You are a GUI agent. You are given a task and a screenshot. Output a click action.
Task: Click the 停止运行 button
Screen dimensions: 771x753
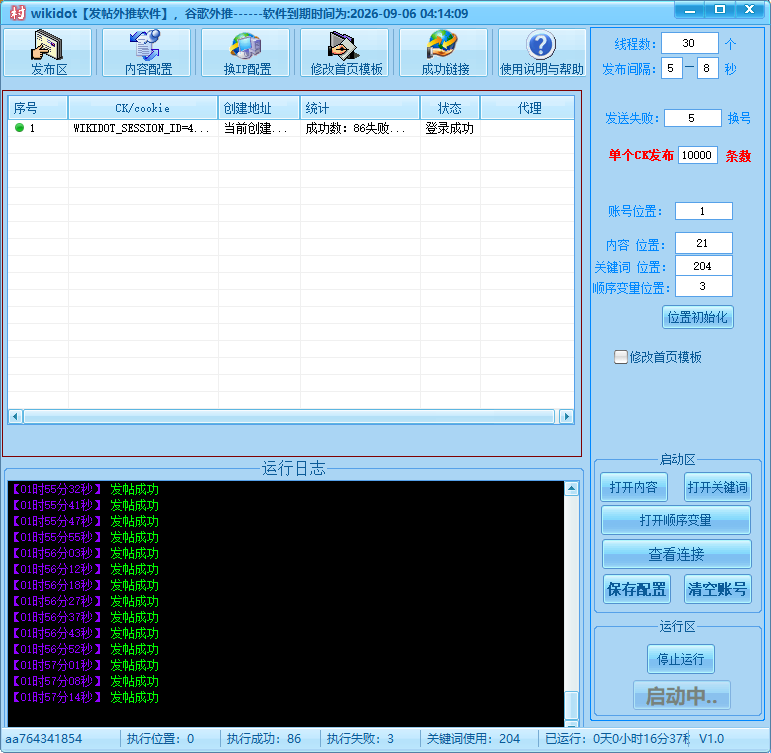[680, 659]
